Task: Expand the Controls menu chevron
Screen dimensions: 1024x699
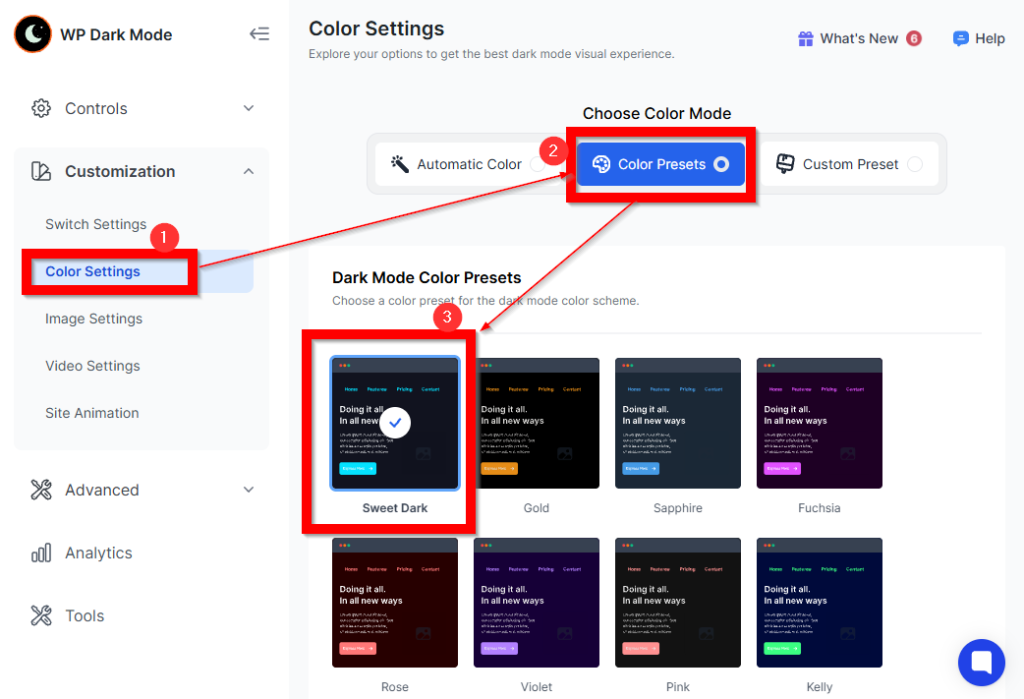Action: (x=249, y=108)
